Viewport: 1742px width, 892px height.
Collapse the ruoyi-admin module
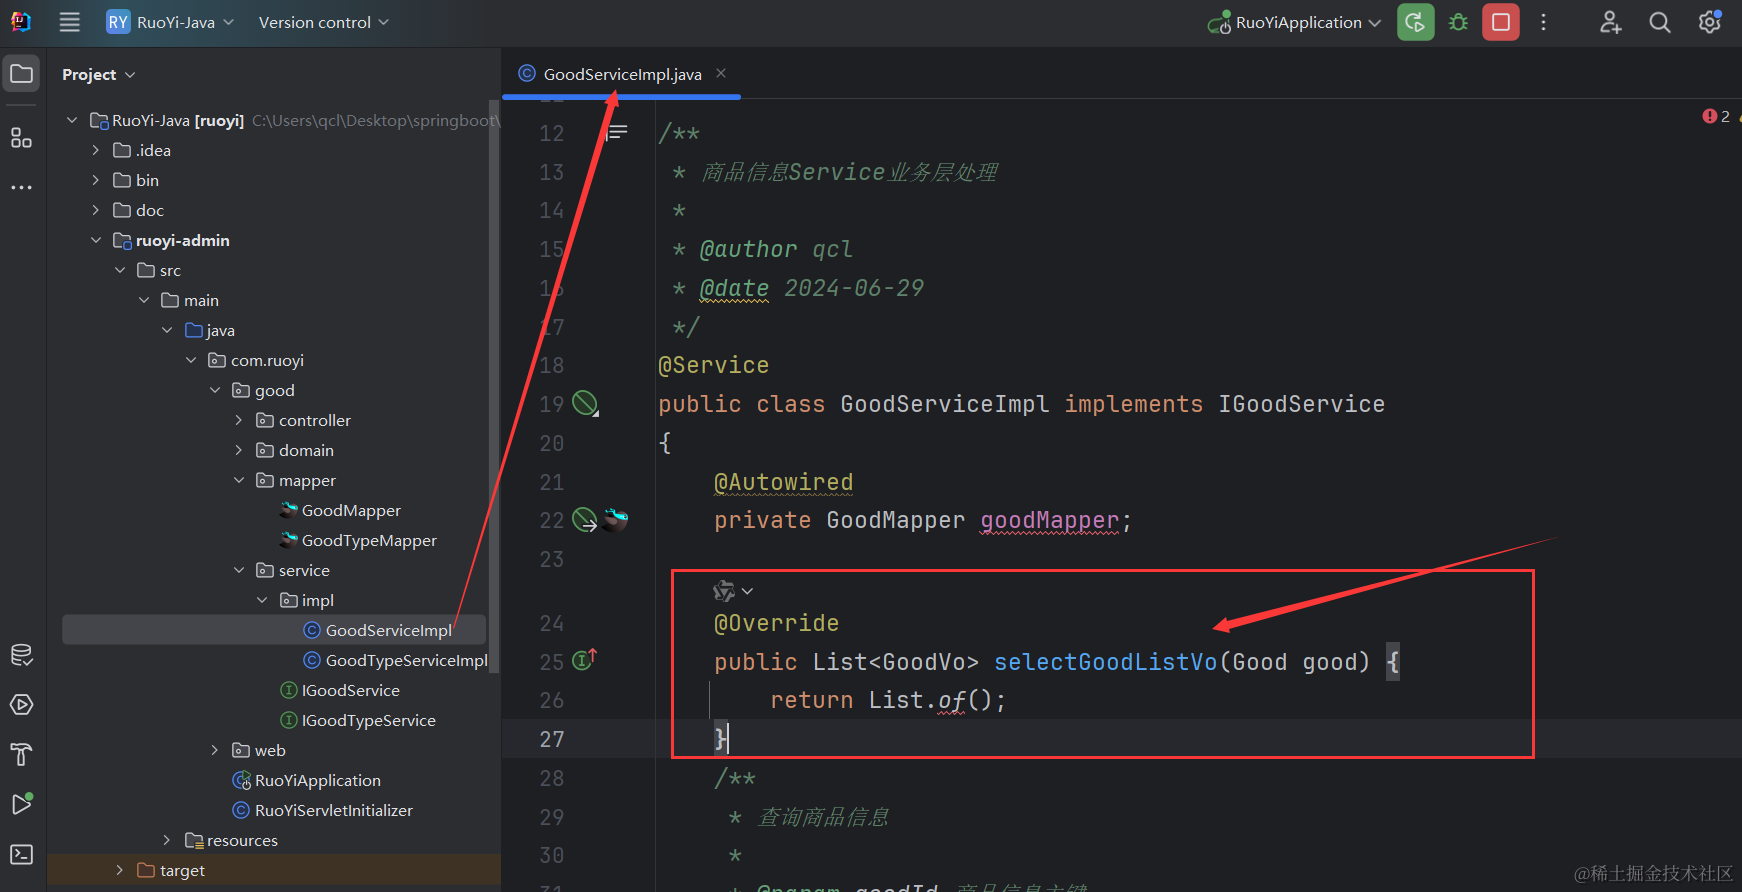[96, 240]
